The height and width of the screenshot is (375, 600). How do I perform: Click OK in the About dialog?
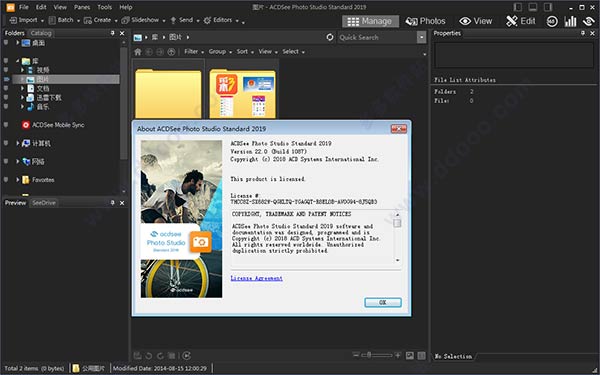[x=383, y=302]
